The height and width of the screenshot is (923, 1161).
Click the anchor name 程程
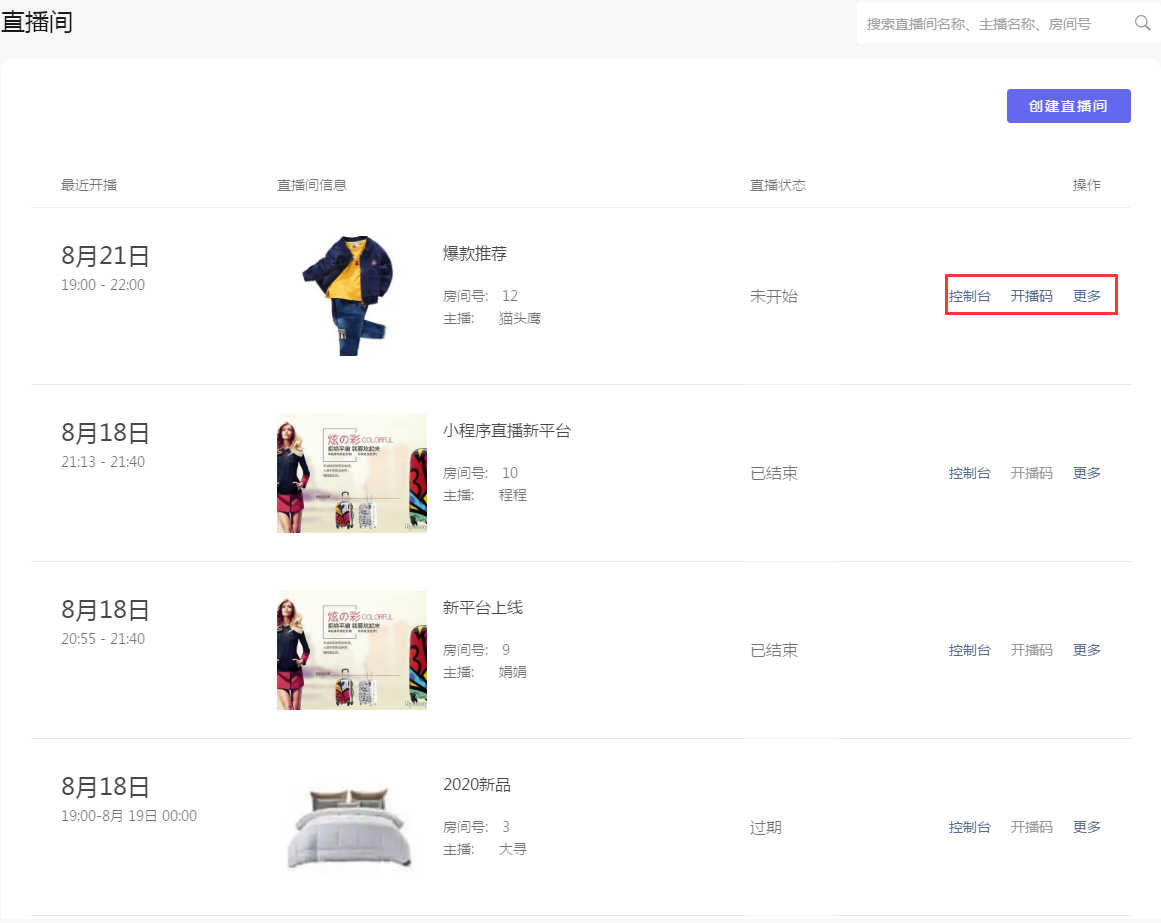click(512, 495)
